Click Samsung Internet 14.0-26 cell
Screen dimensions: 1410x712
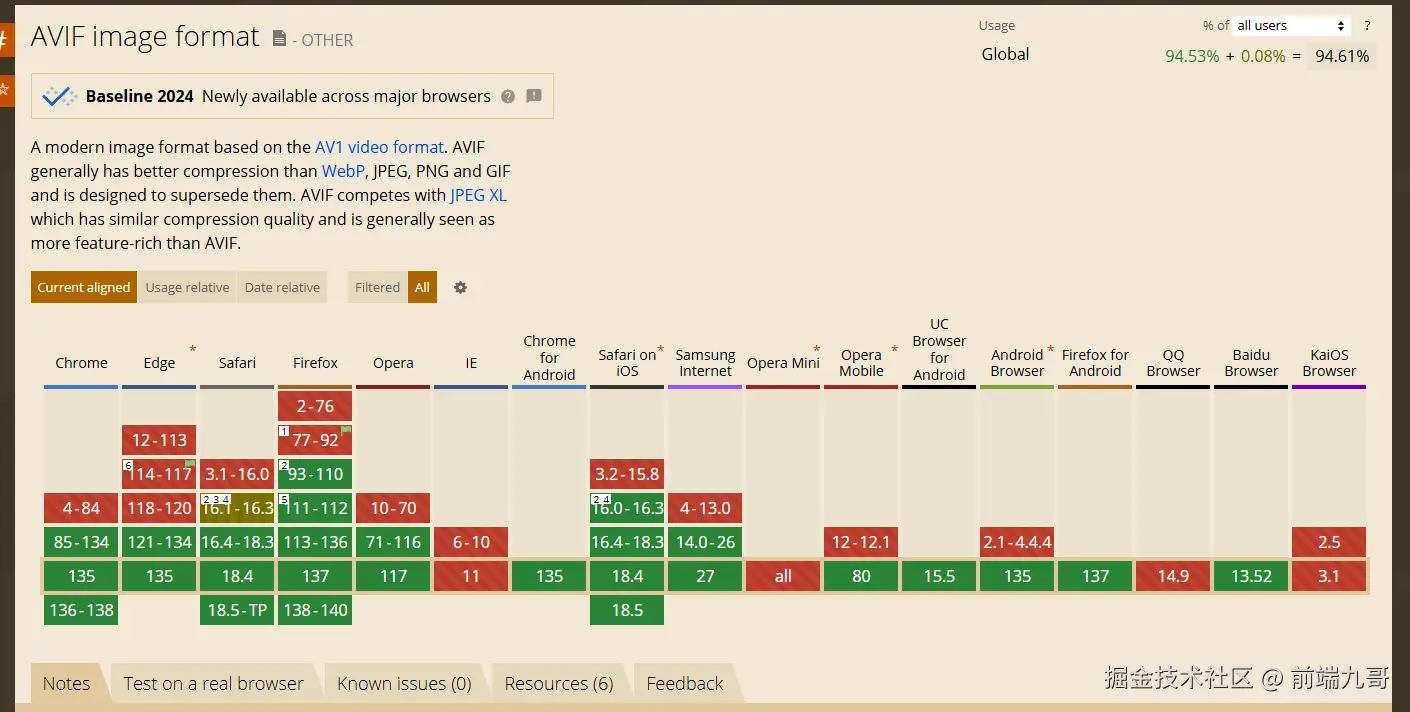tap(705, 542)
